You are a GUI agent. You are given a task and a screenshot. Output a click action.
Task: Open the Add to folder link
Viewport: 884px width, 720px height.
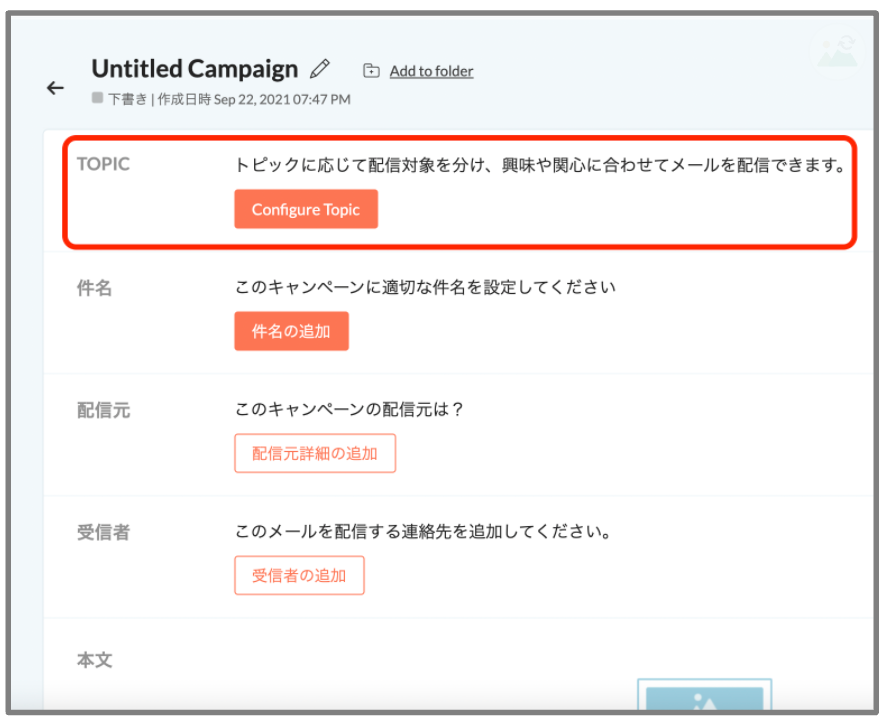pos(431,71)
